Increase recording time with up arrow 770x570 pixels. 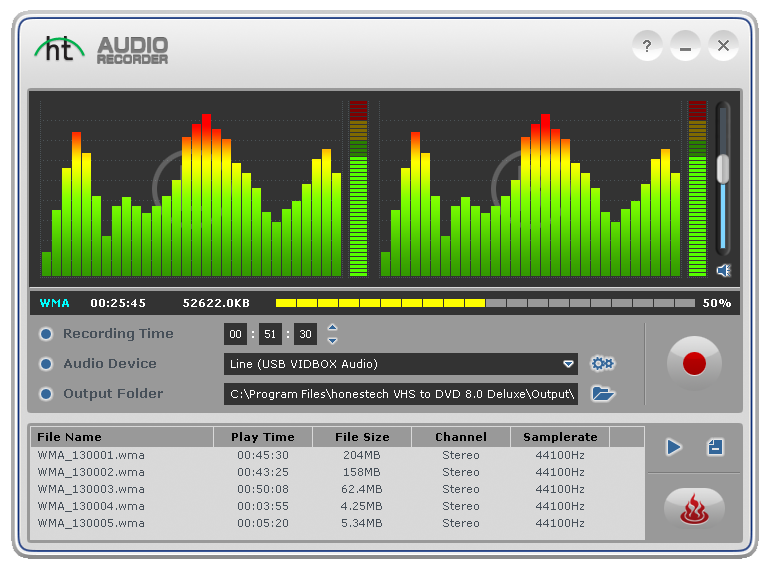(x=333, y=328)
